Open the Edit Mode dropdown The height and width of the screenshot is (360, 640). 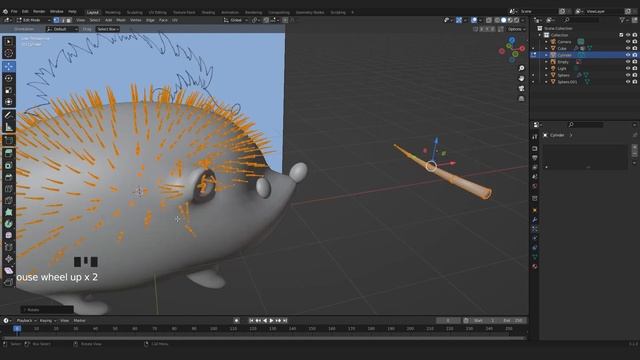coord(33,20)
